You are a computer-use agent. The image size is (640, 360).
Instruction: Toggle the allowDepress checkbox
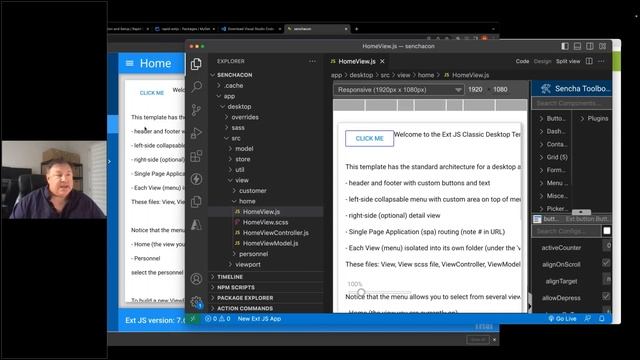point(606,296)
